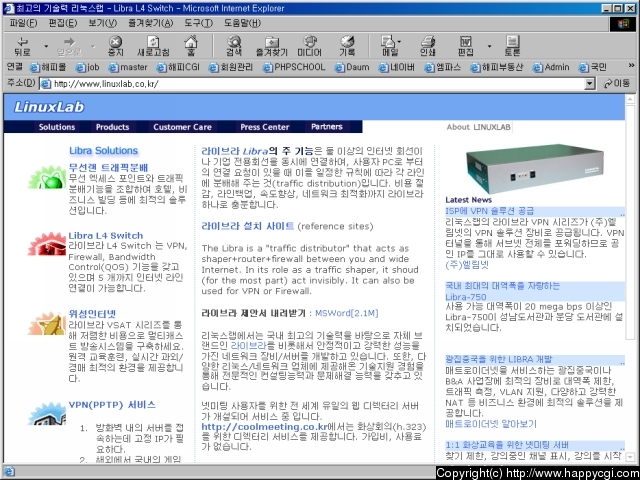Open 라이브라 설치 사이트 reference link

point(248,226)
